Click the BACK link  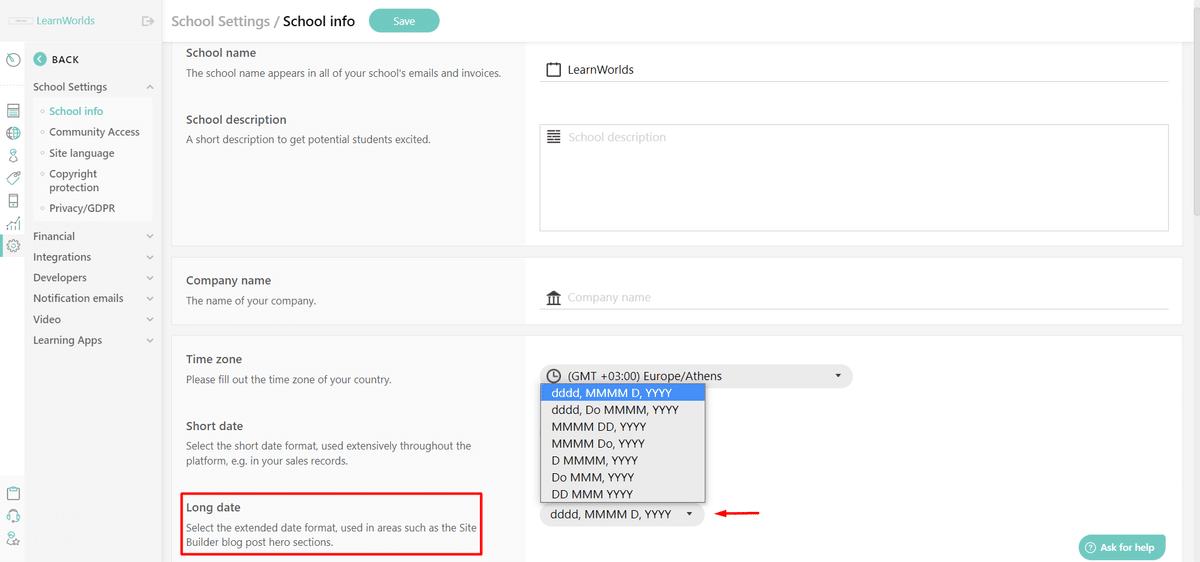(x=65, y=59)
